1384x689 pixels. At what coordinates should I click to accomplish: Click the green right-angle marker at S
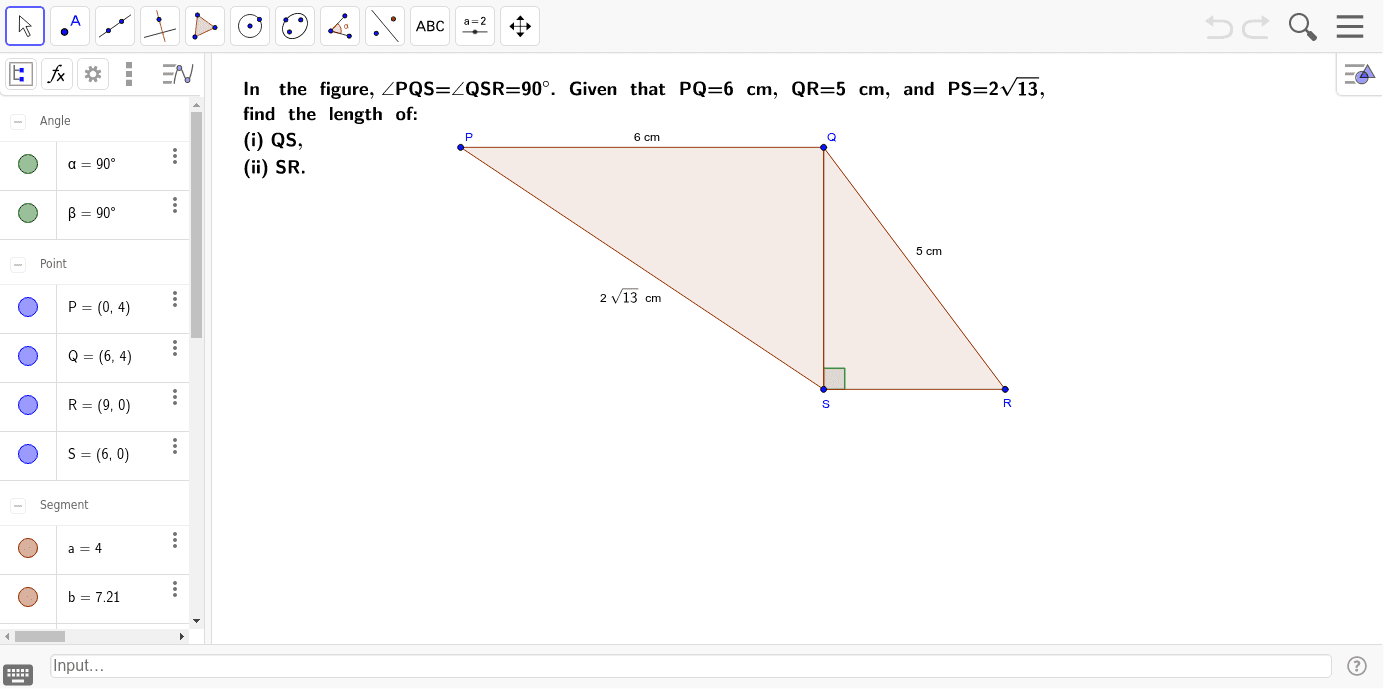coord(834,378)
